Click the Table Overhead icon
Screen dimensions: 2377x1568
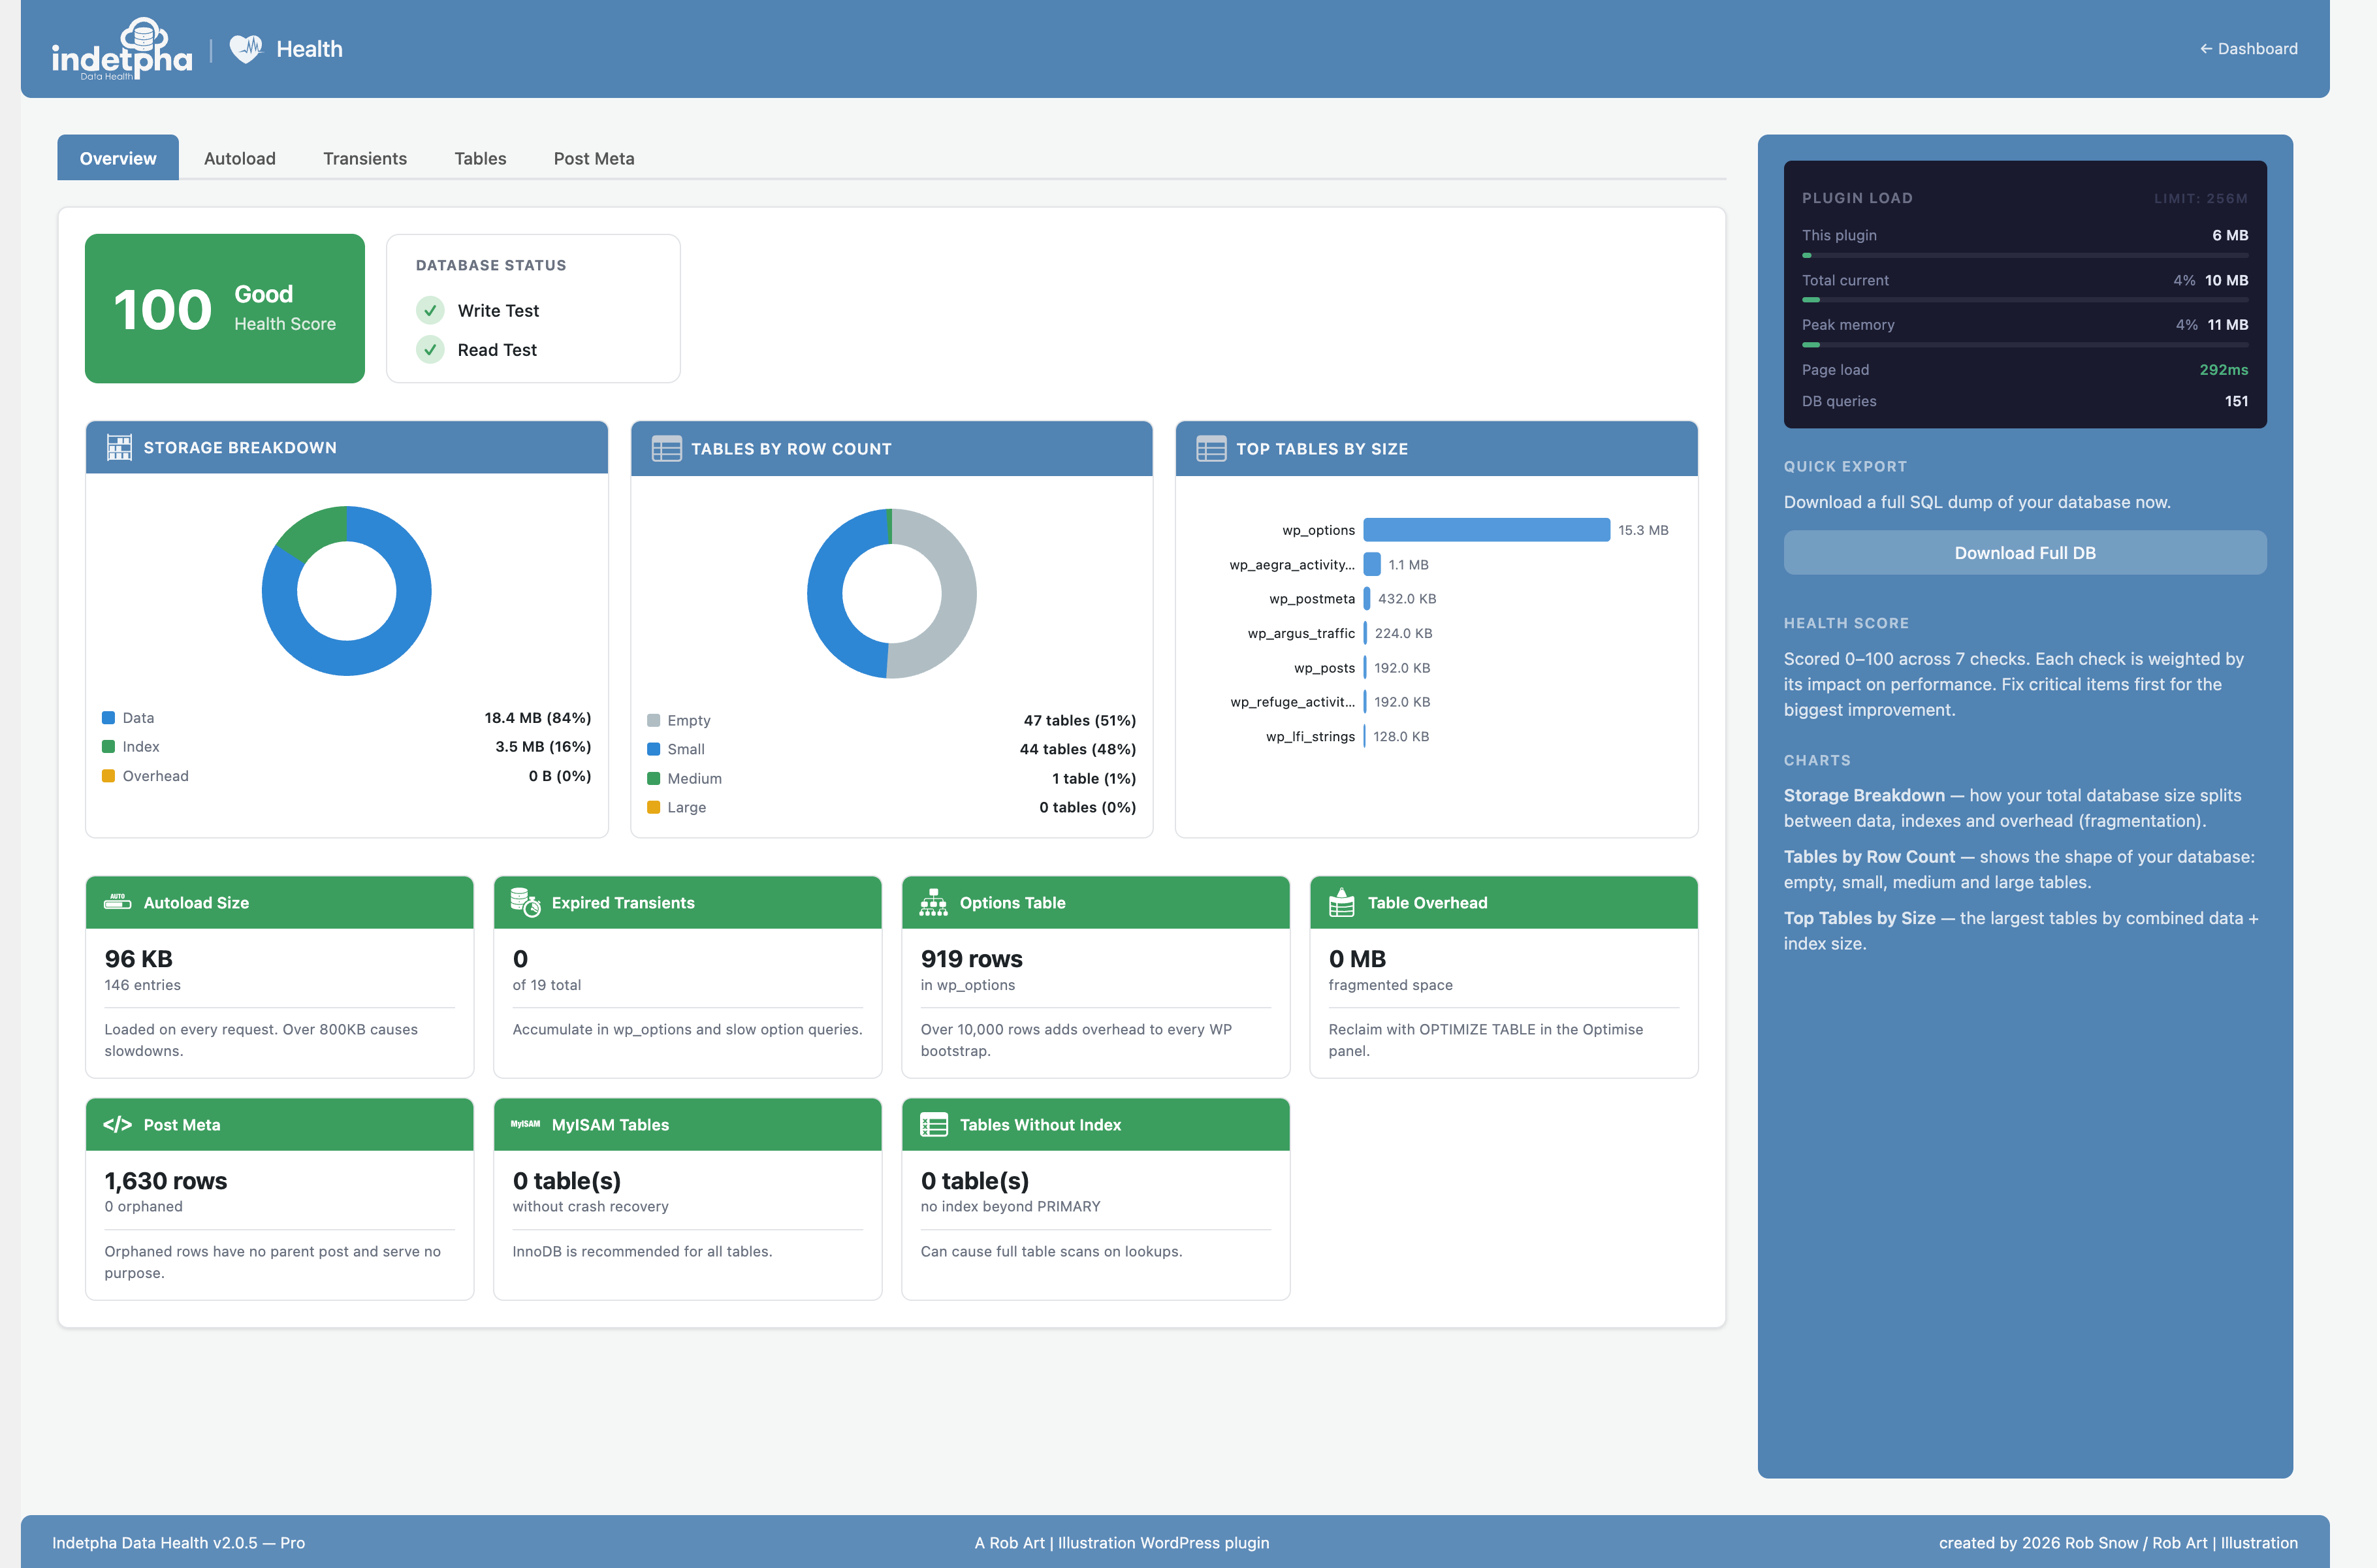[1341, 902]
